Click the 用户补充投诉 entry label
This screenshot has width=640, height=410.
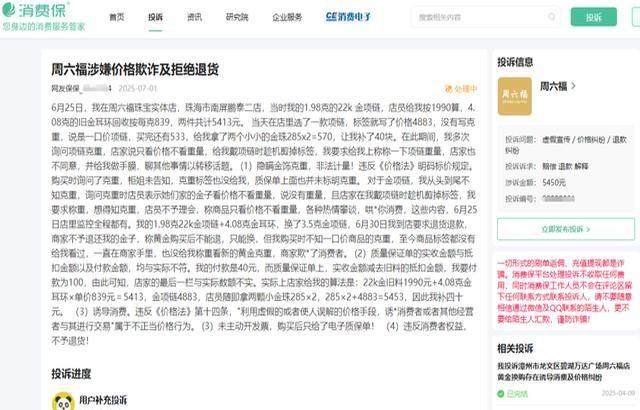(103, 400)
